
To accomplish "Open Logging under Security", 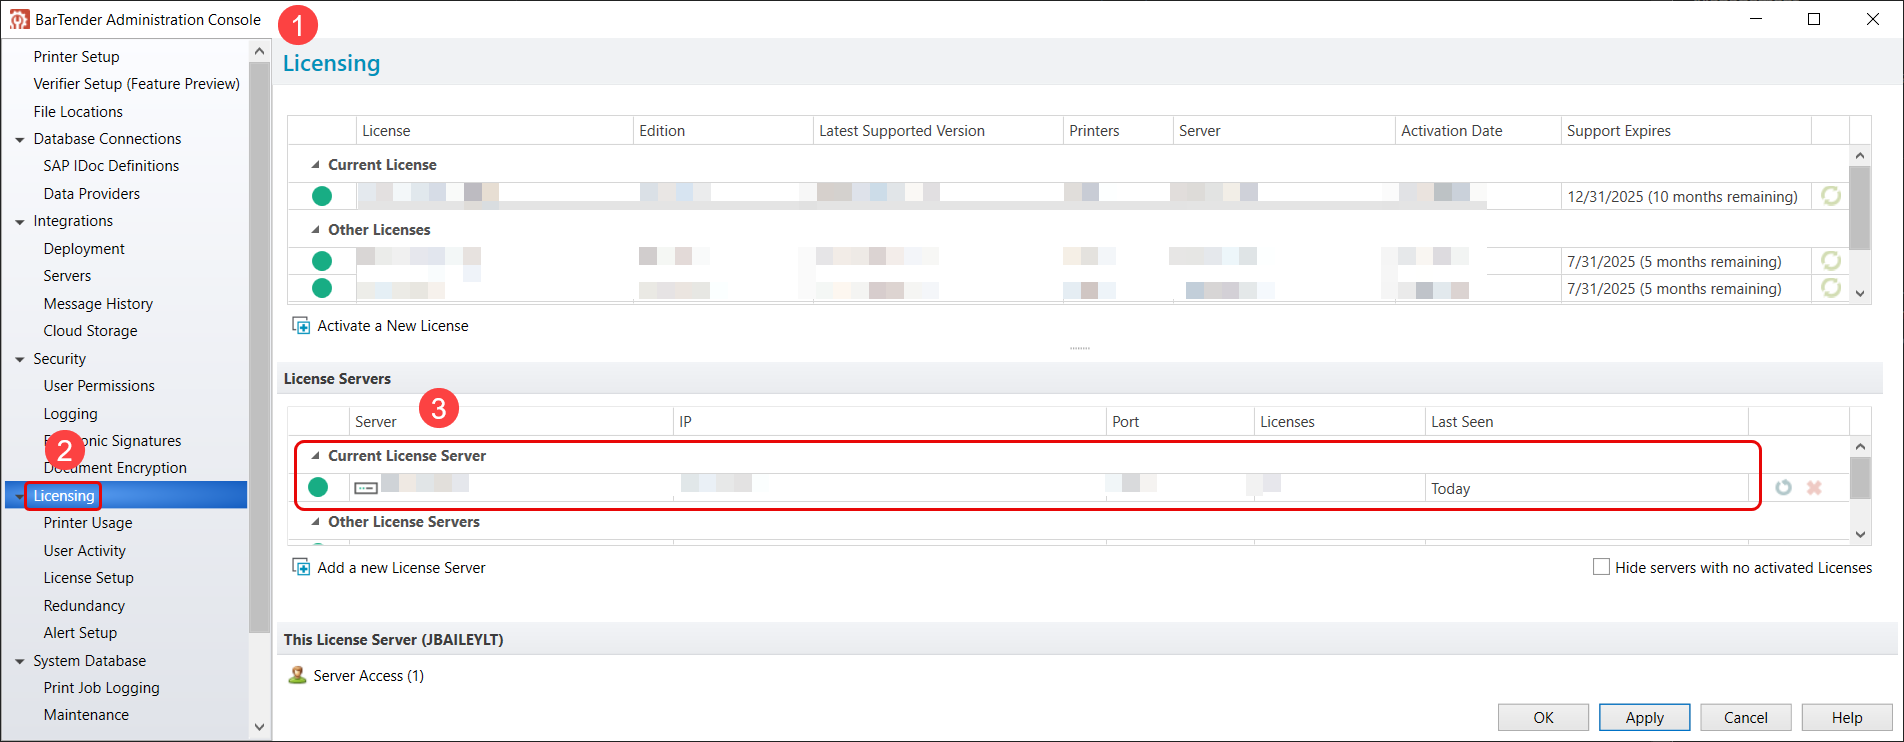I will click(x=70, y=414).
